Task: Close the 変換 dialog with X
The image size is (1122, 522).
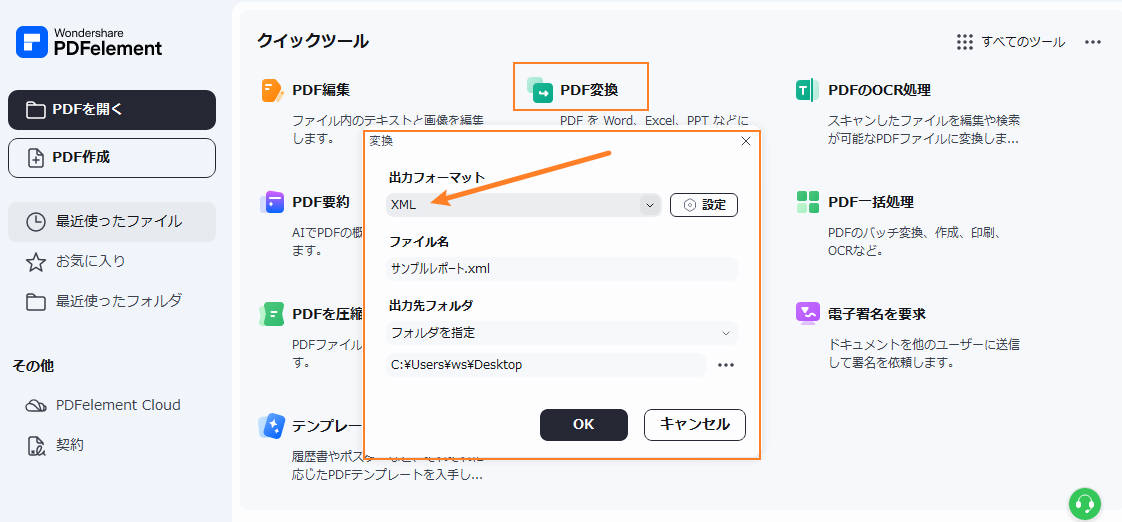Action: pyautogui.click(x=746, y=142)
